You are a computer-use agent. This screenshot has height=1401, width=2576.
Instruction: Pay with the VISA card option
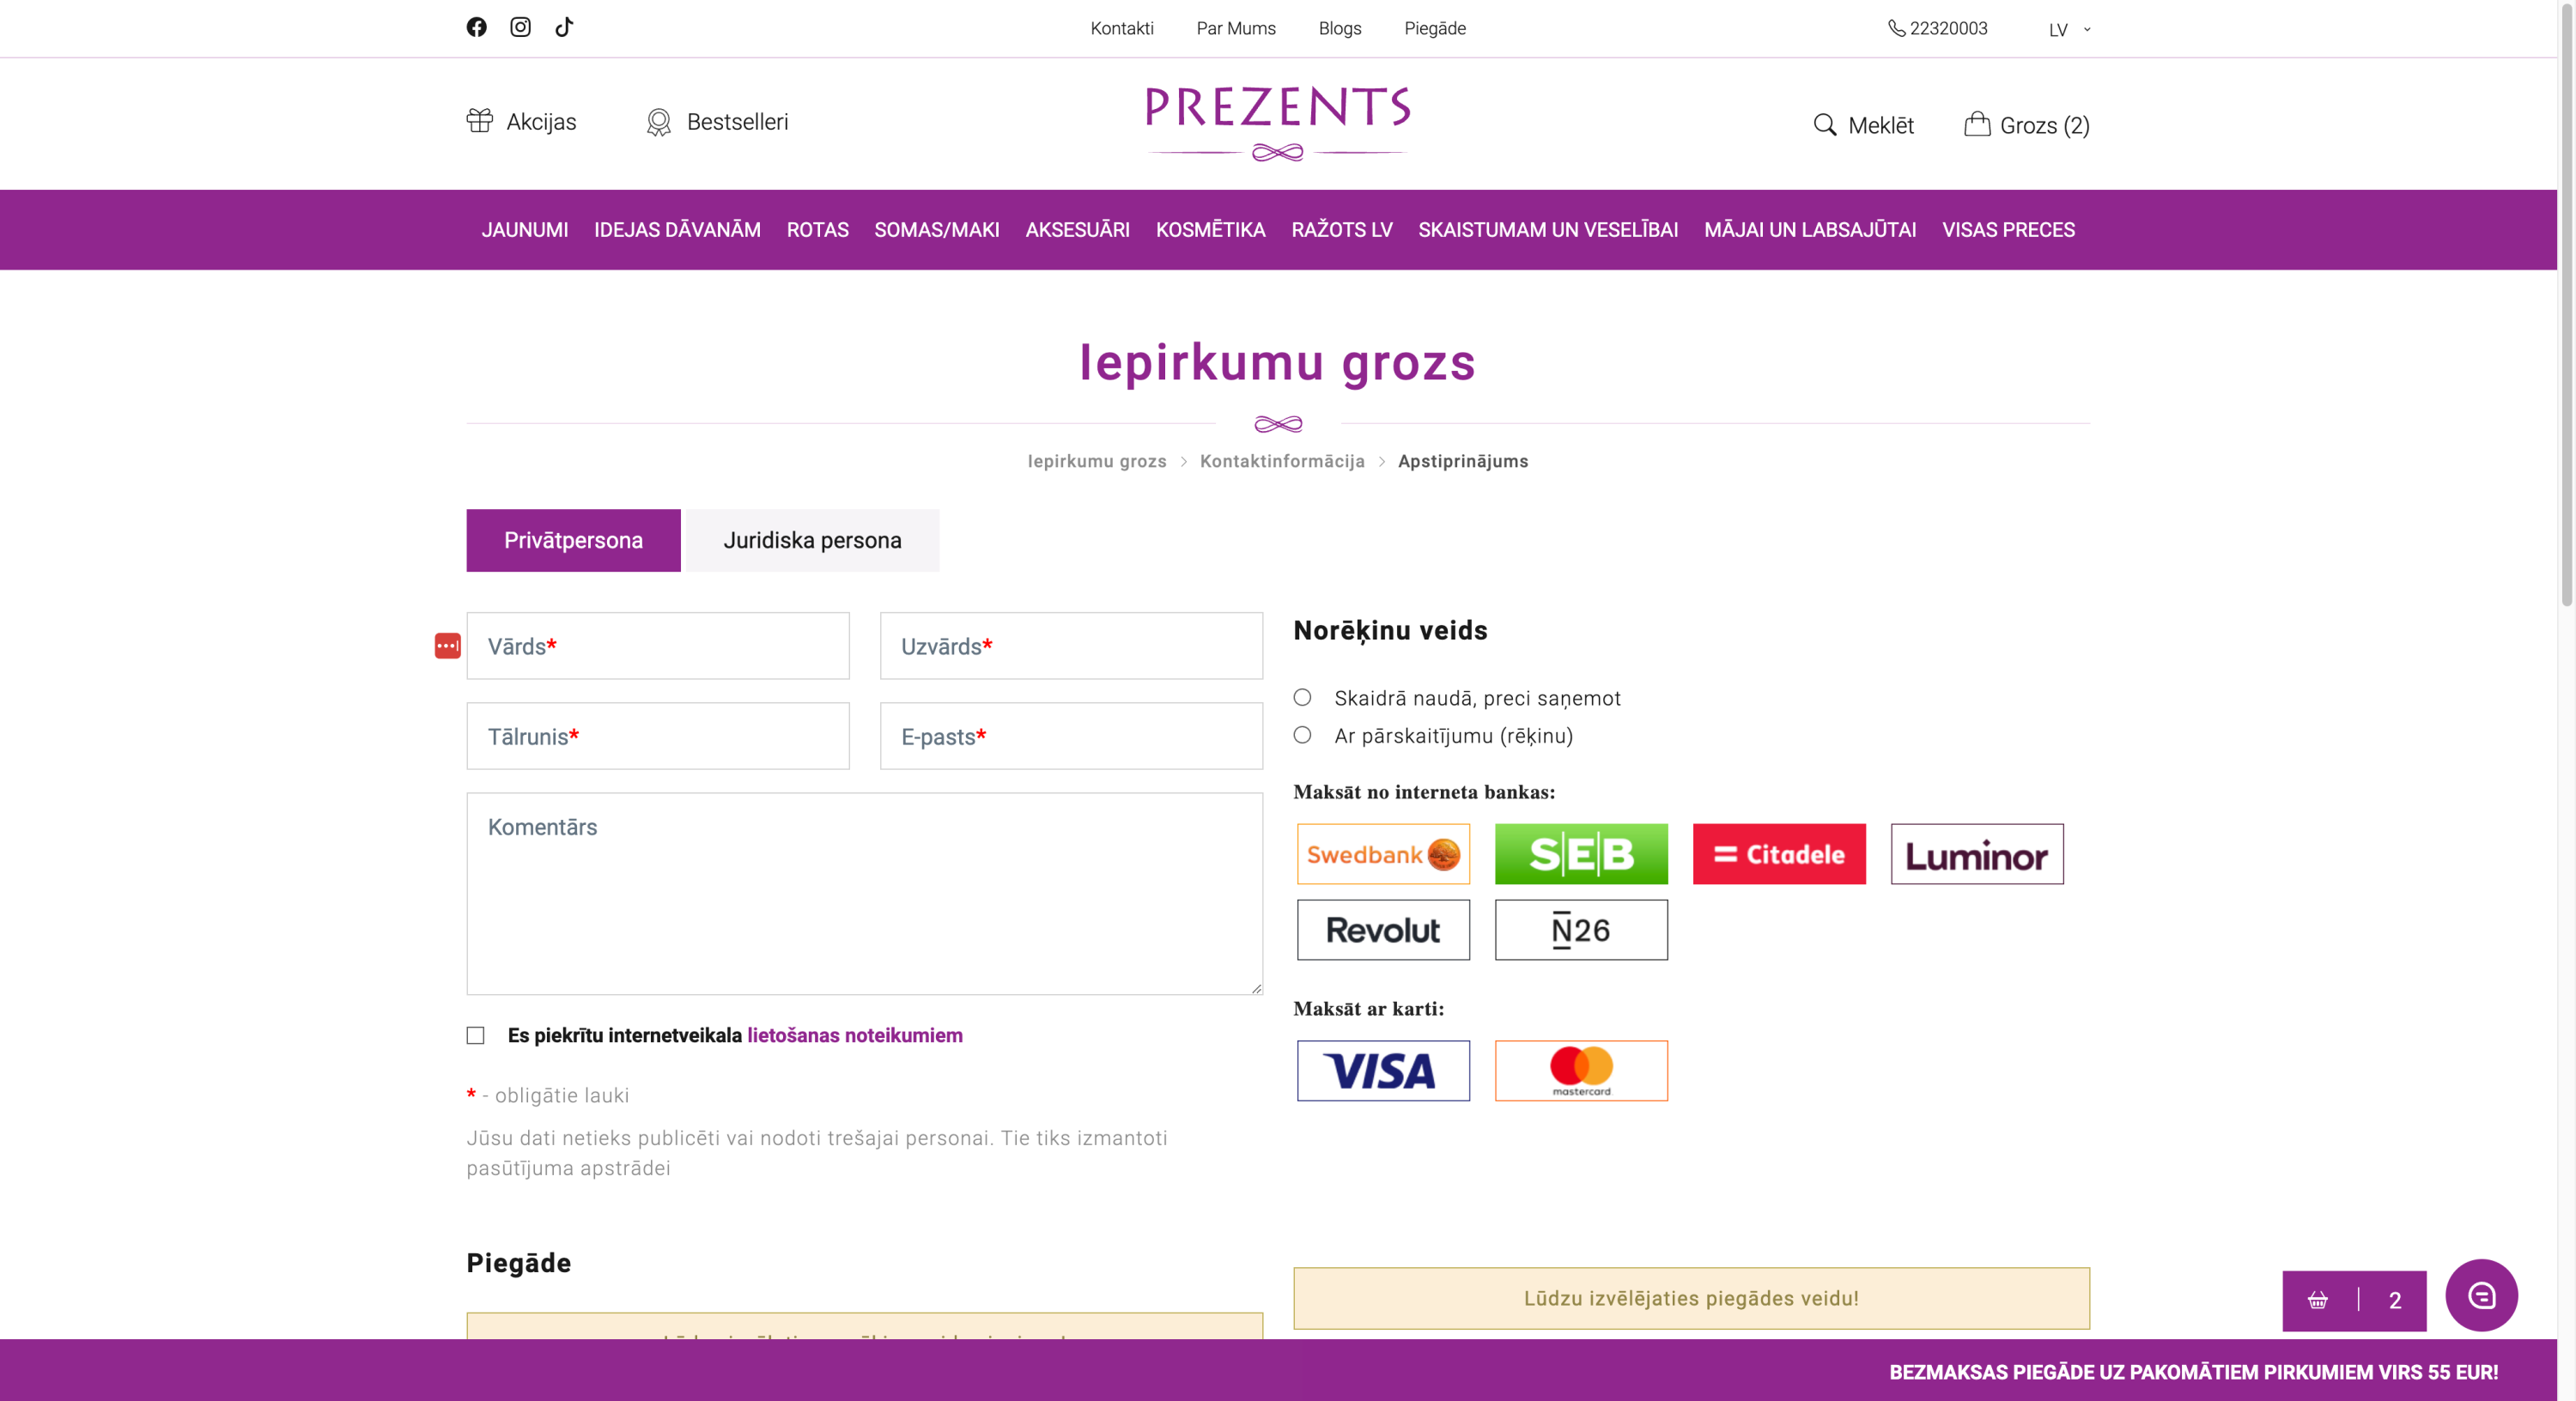point(1383,1071)
